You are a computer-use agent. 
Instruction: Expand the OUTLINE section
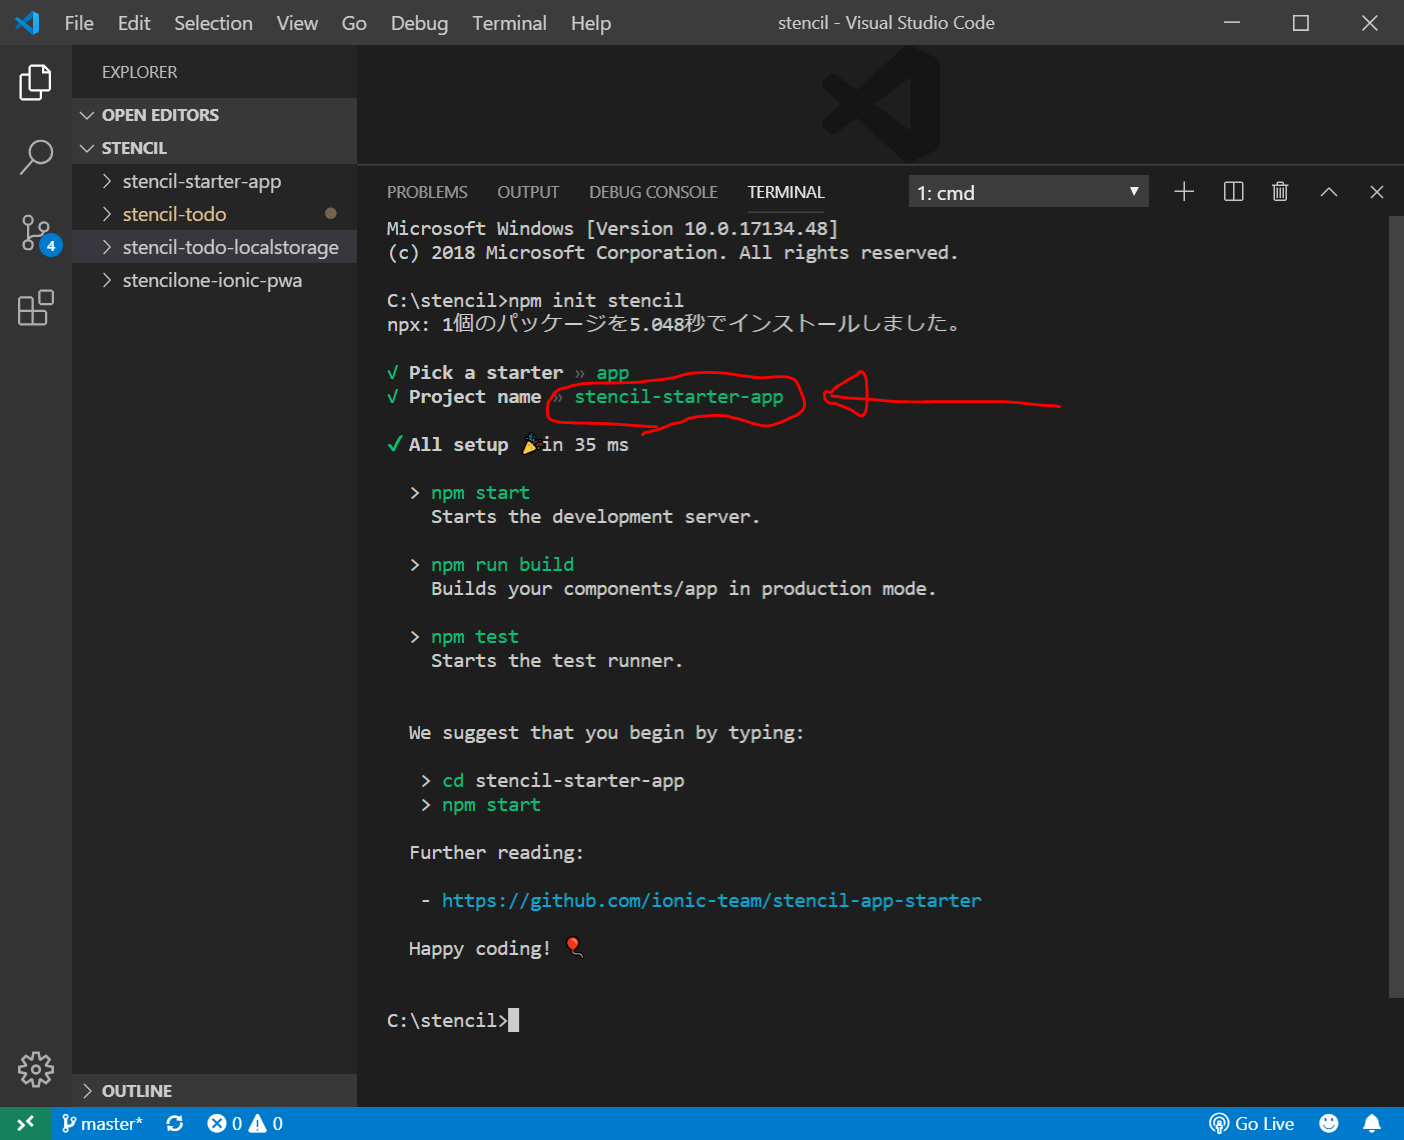[x=136, y=1091]
